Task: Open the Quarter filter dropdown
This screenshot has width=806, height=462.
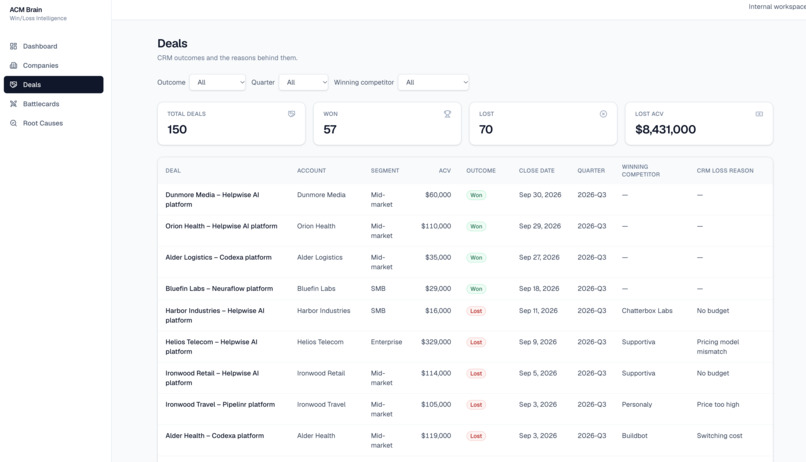Action: (303, 82)
